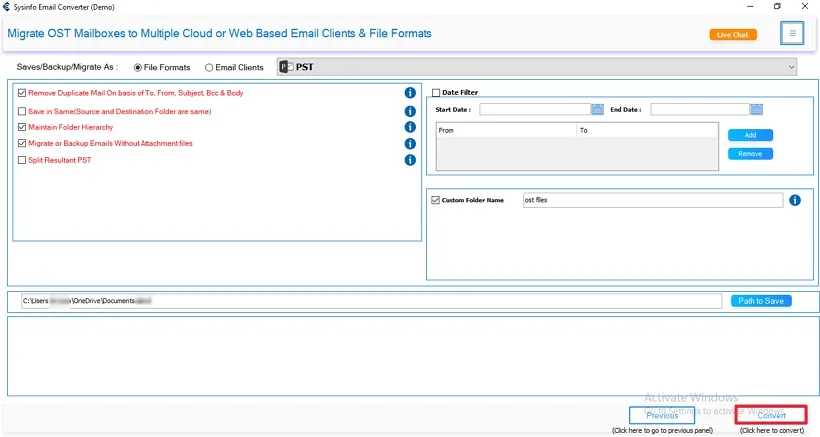Viewport: 820px width, 437px height.
Task: Restore down the application window
Action: coord(777,7)
